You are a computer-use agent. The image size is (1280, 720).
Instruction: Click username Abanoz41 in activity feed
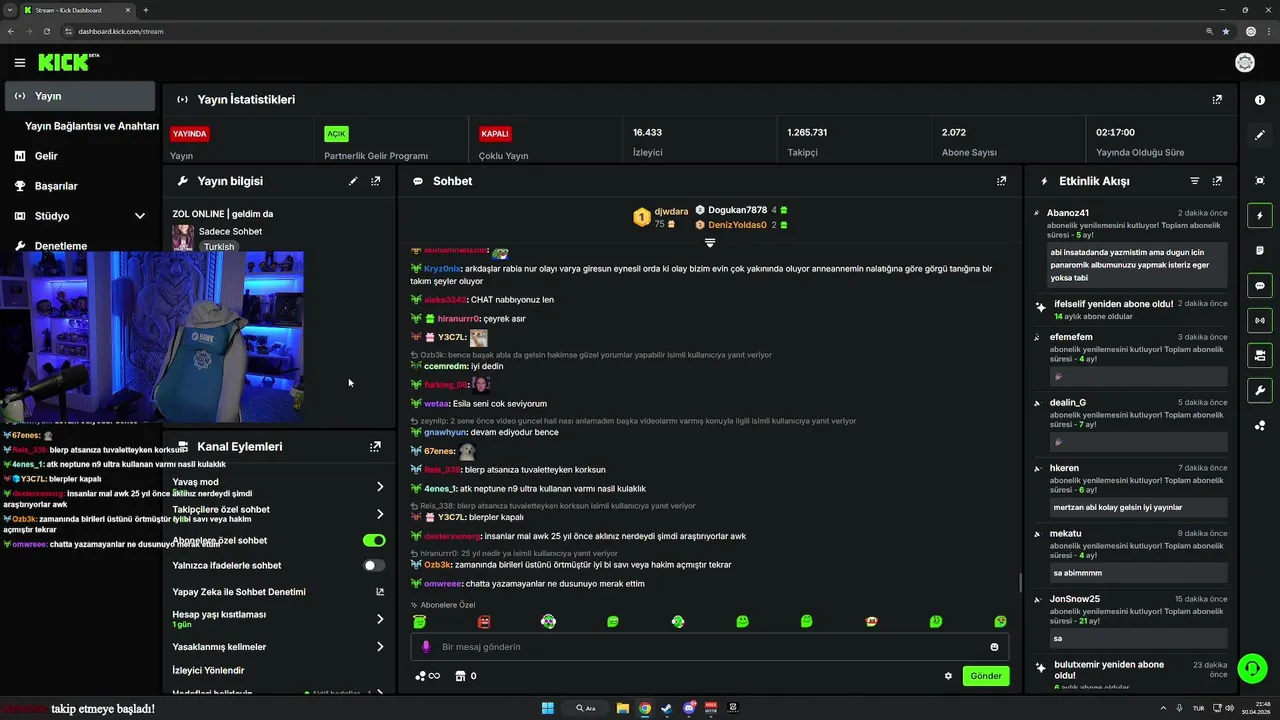click(1068, 213)
